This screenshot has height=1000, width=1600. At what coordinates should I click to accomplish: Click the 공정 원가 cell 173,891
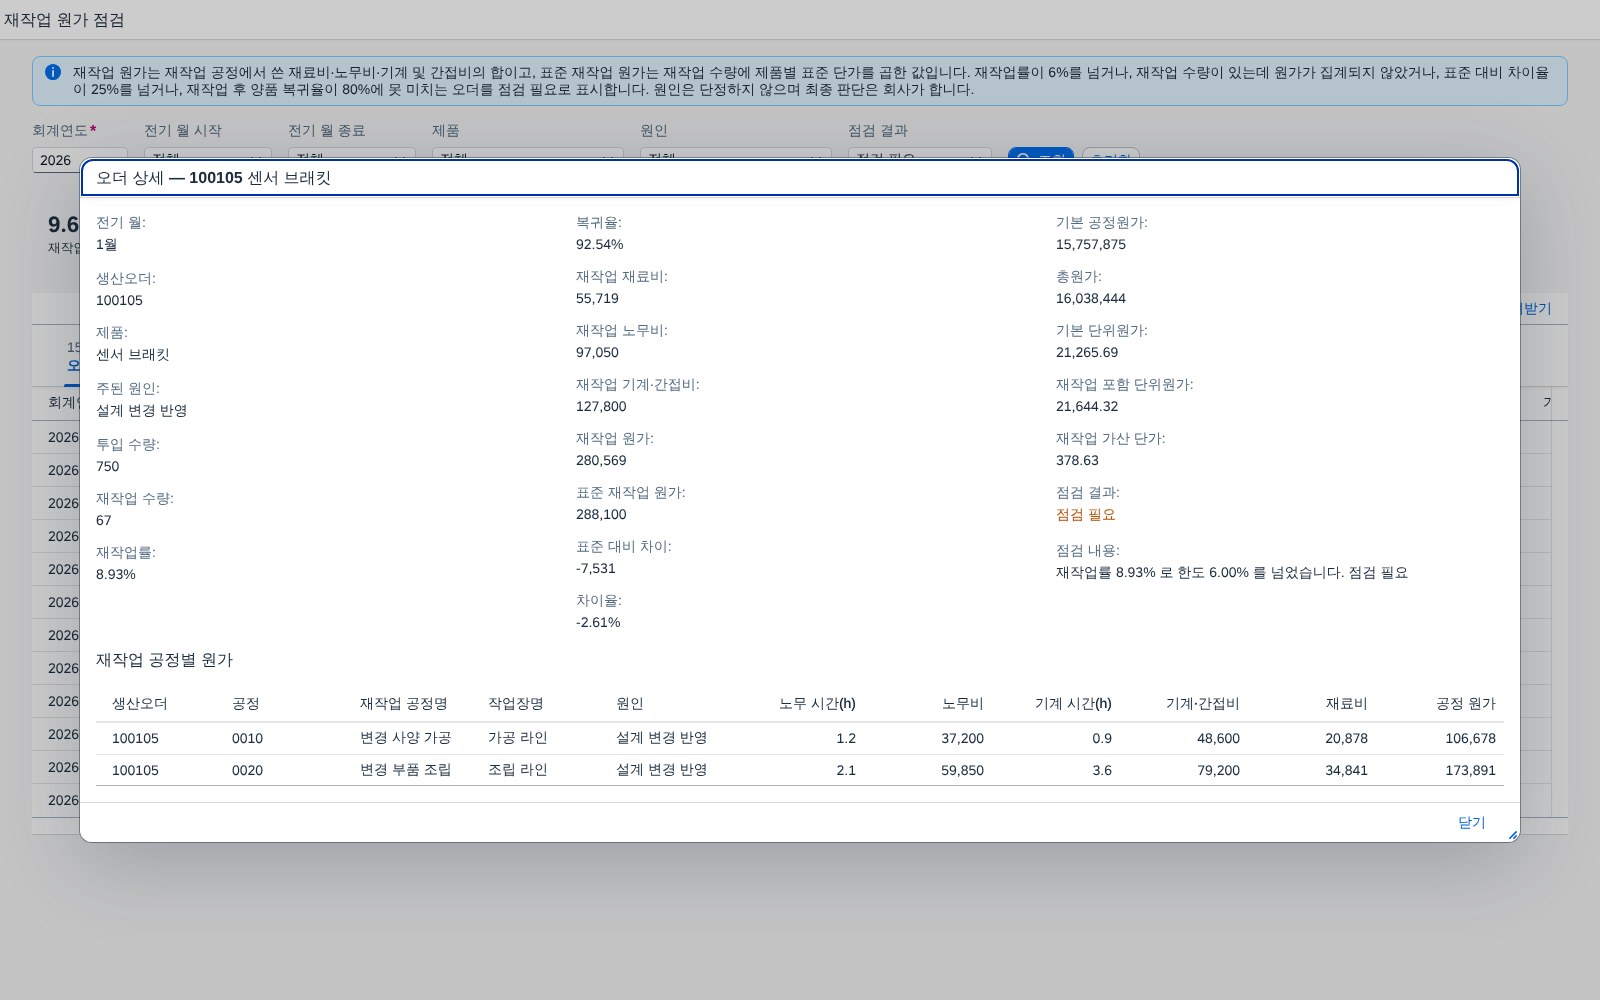pyautogui.click(x=1470, y=770)
